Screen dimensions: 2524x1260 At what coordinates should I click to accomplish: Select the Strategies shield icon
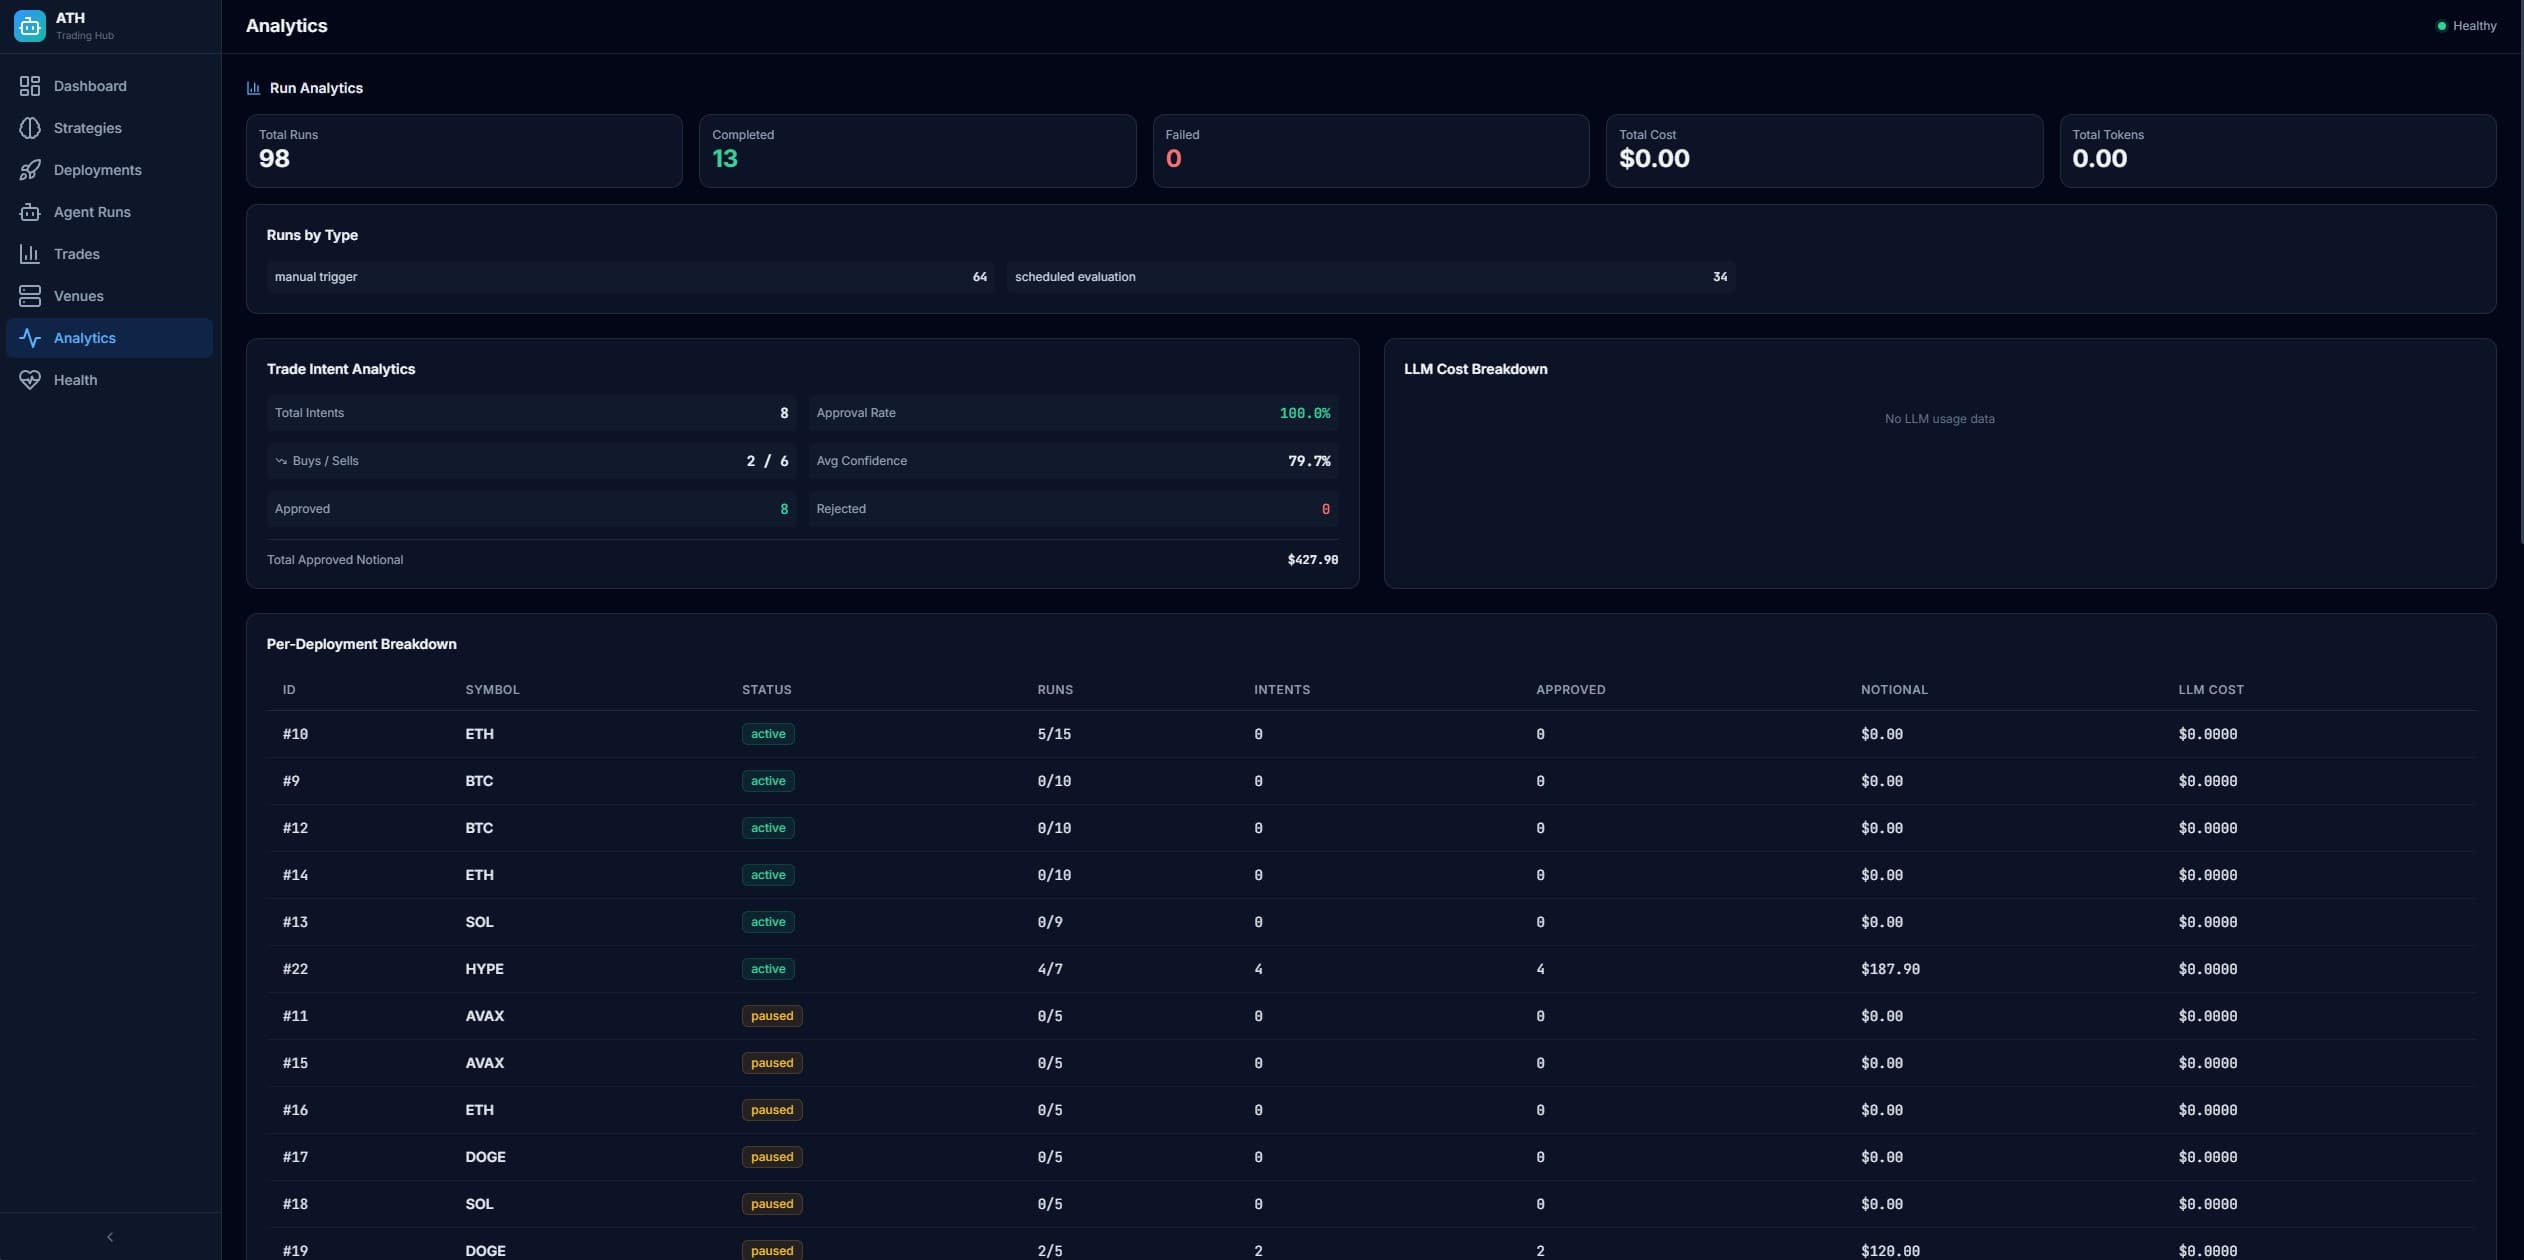[30, 128]
